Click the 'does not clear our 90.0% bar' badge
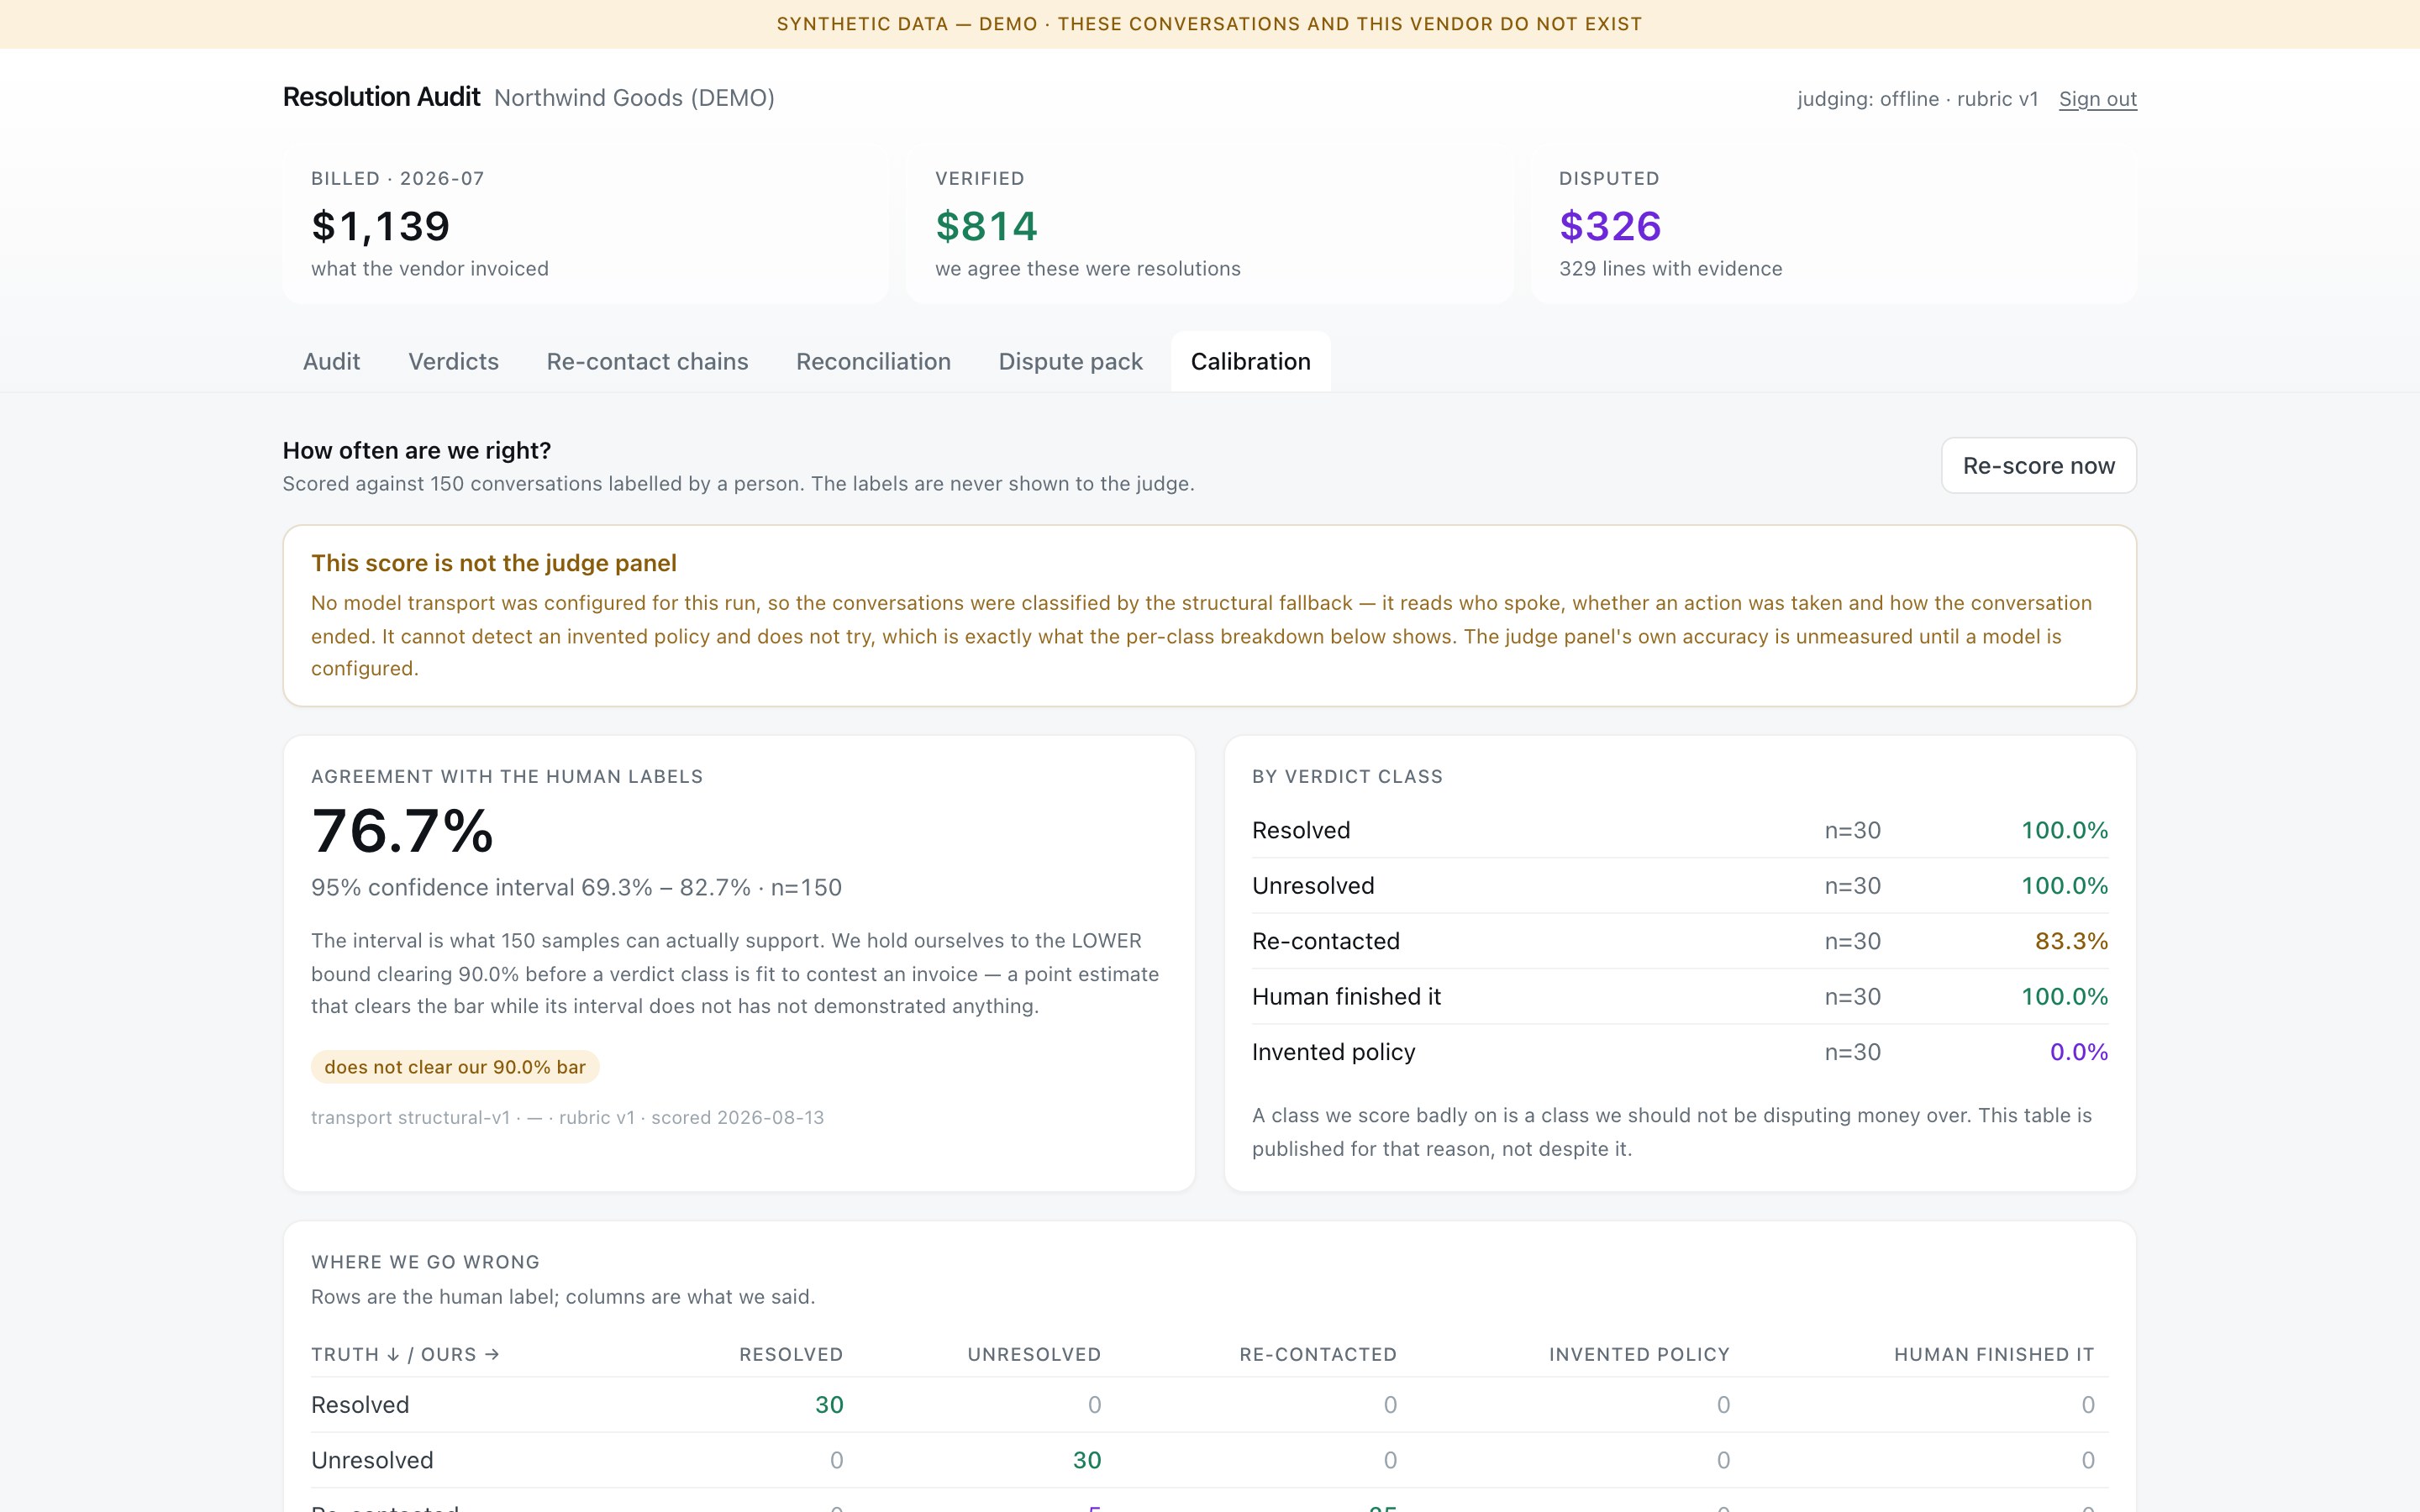Screen dimensions: 2420x1512 tap(455, 1067)
